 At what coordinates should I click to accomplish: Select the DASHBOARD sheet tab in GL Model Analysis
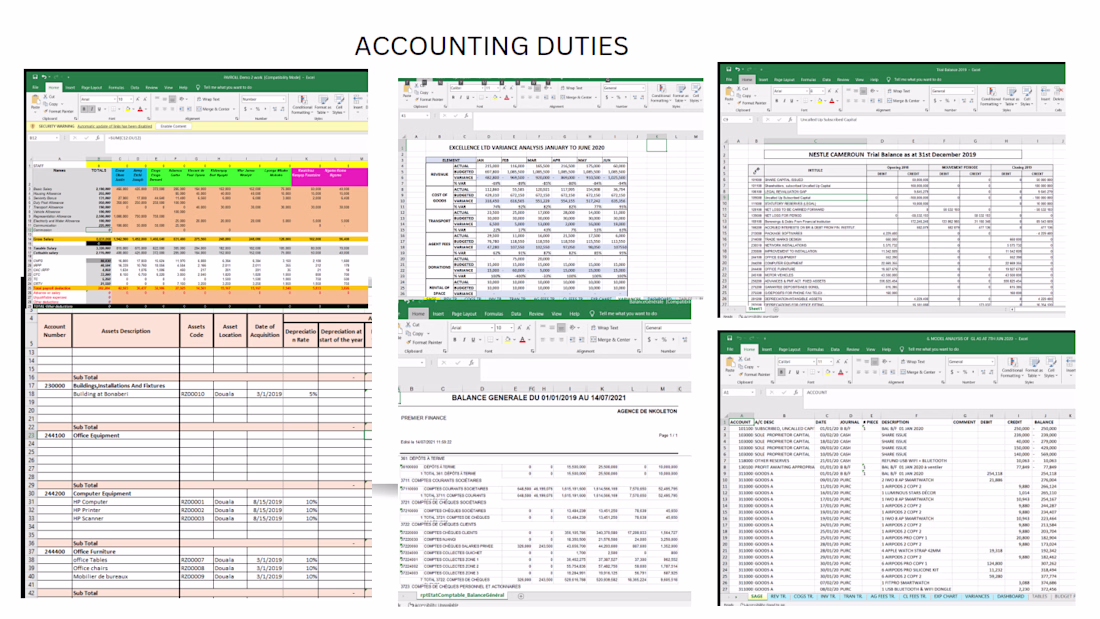[x=1010, y=597]
